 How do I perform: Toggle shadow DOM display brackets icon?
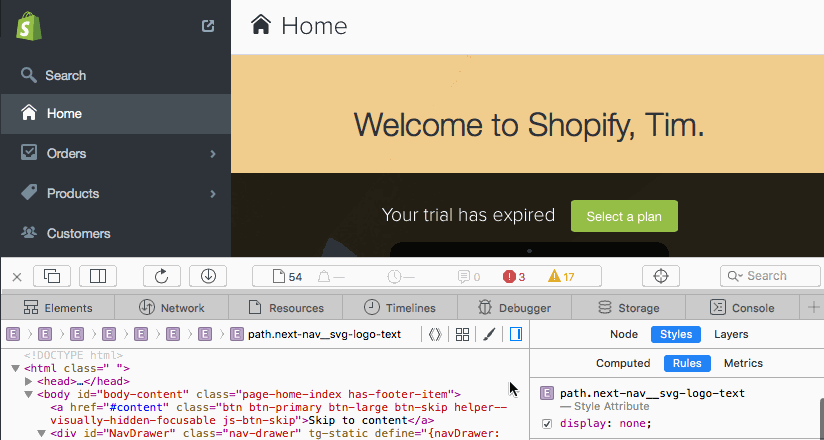(435, 334)
